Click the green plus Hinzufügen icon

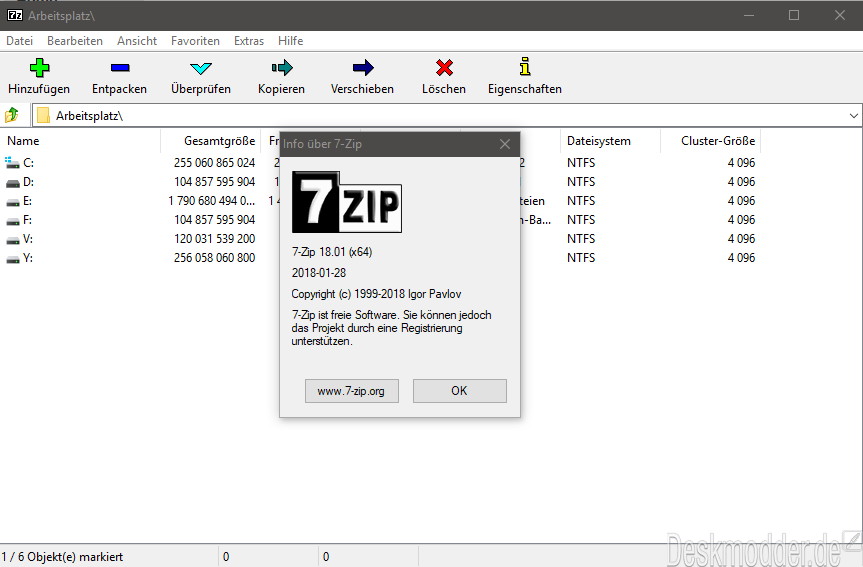(x=39, y=68)
